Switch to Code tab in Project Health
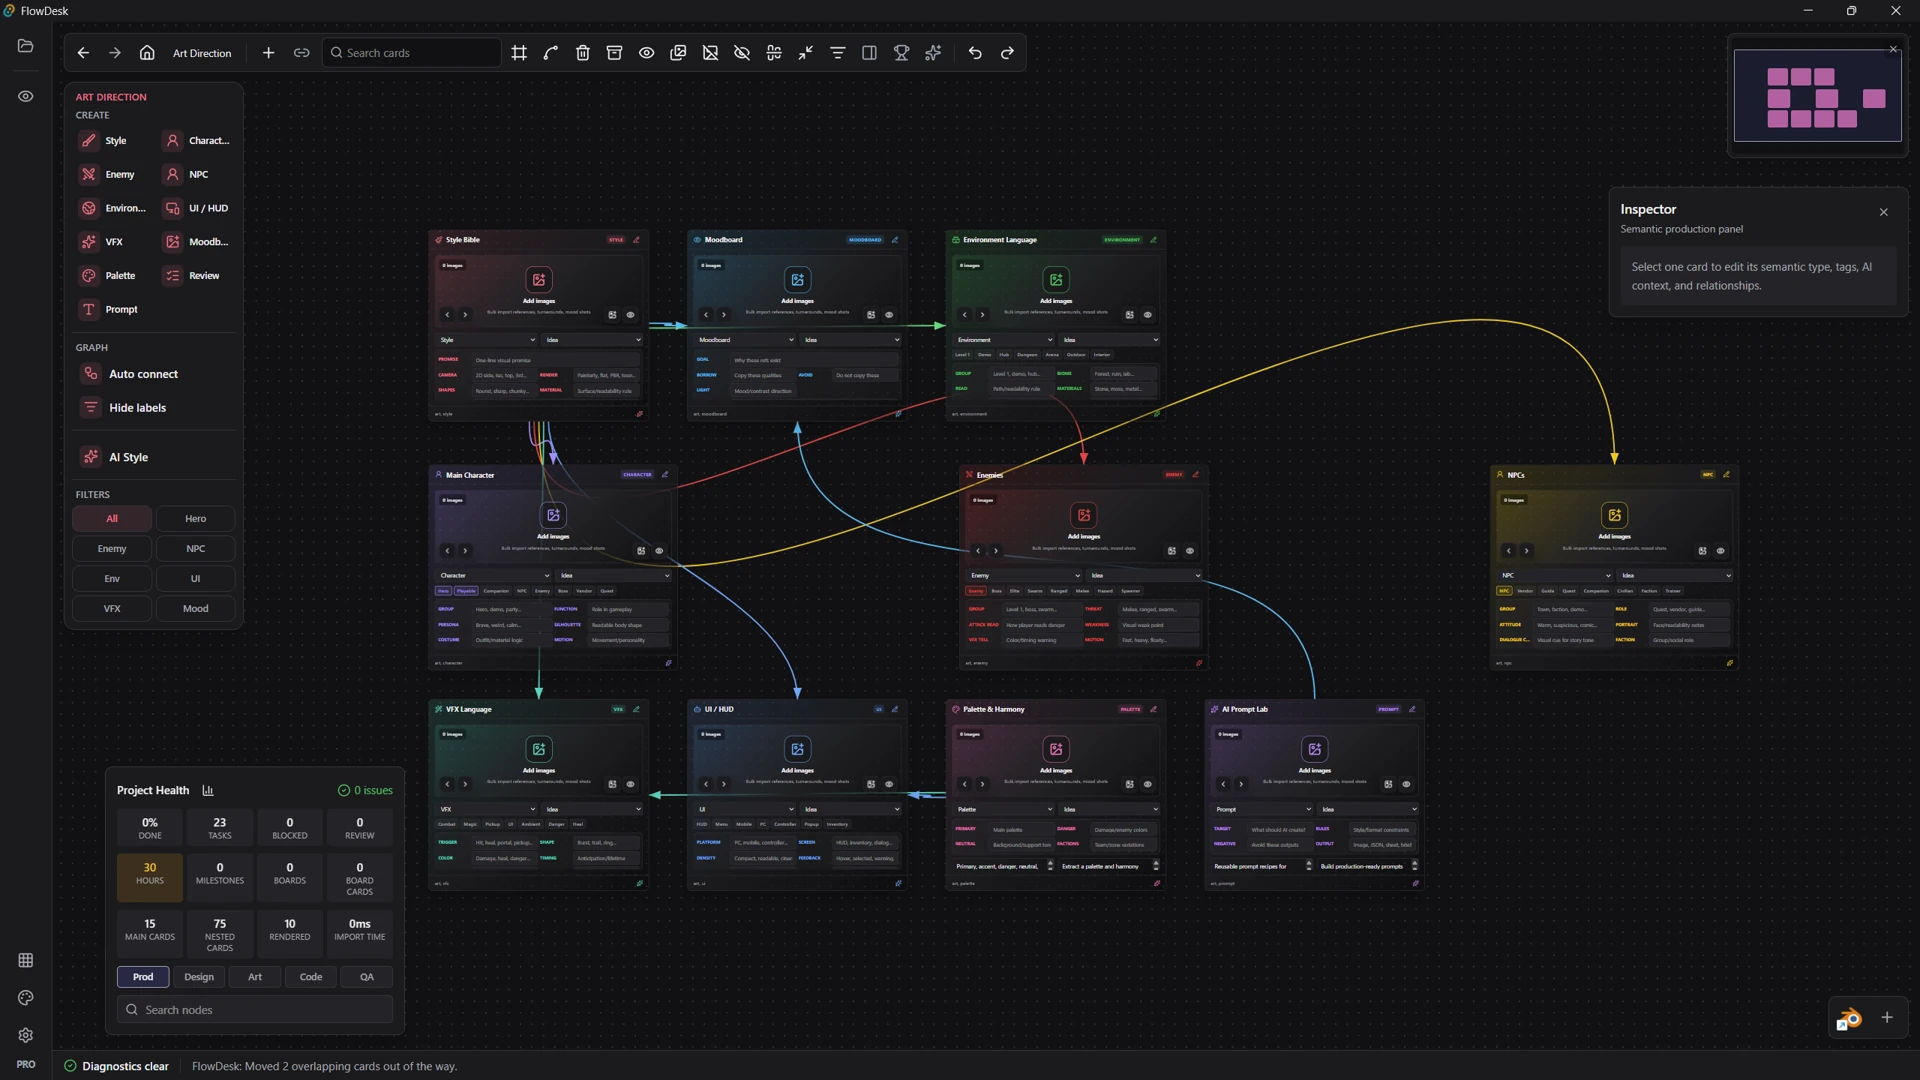Image resolution: width=1920 pixels, height=1080 pixels. point(311,977)
